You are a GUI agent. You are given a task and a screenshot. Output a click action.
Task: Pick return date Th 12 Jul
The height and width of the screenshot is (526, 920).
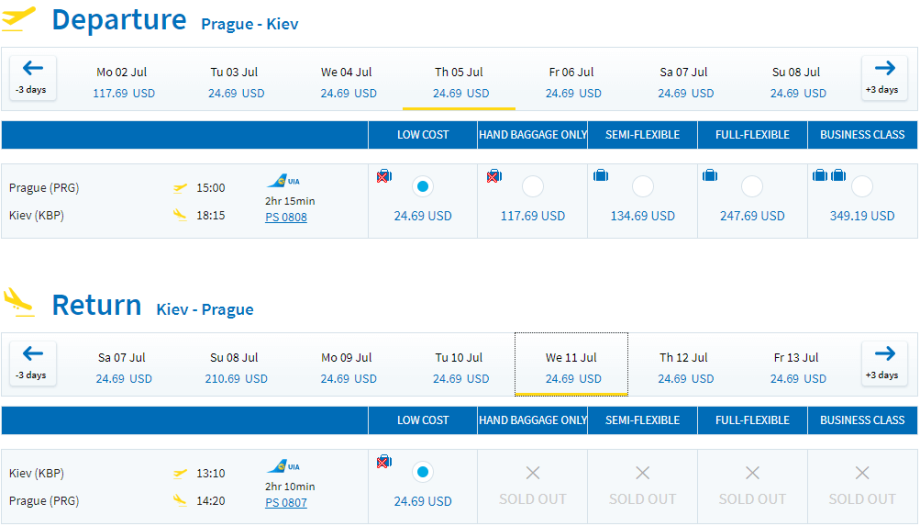click(684, 368)
